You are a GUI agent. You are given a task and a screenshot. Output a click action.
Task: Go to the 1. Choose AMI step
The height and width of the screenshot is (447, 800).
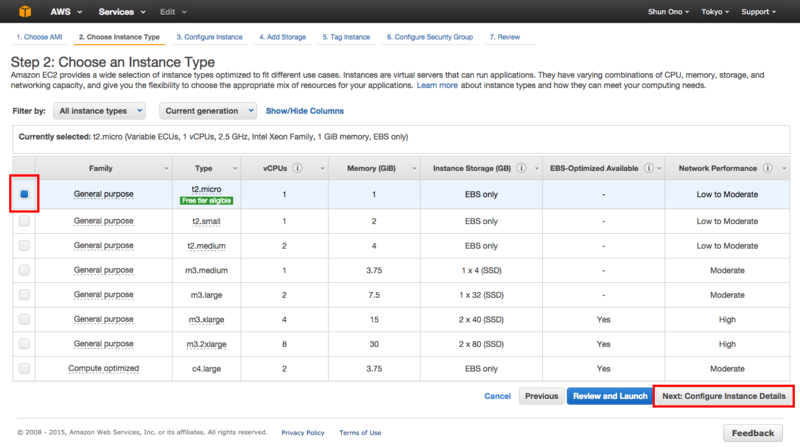(39, 37)
